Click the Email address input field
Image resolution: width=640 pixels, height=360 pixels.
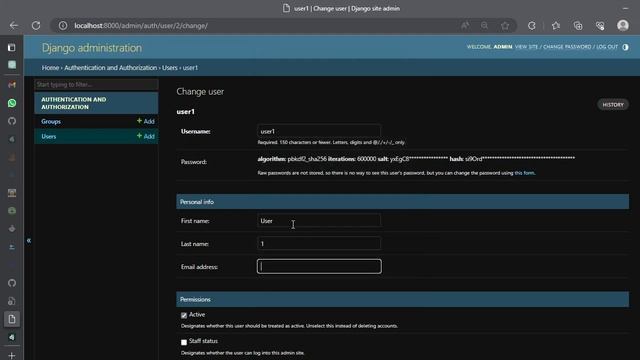click(319, 267)
